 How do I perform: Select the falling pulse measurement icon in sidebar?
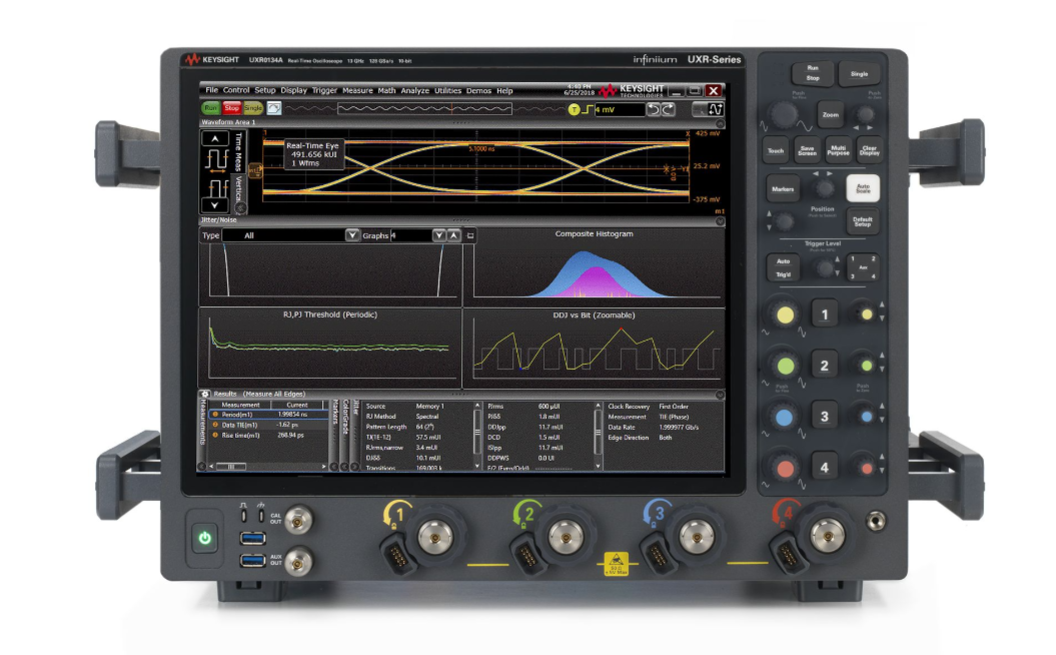[x=217, y=186]
